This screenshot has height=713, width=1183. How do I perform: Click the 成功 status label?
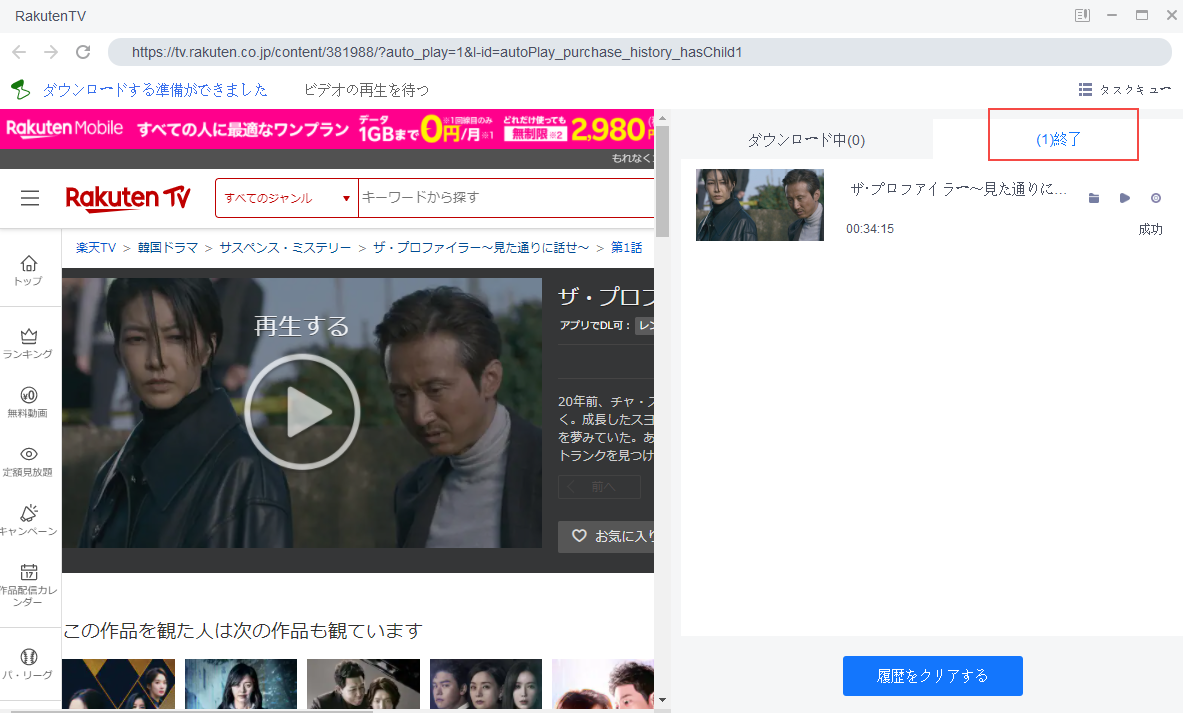point(1151,229)
